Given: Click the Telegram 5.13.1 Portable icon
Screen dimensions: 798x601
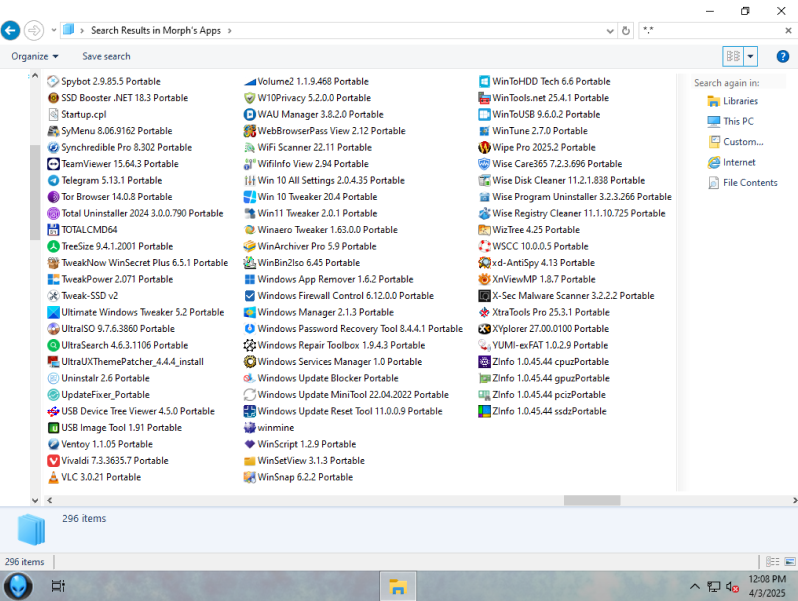Looking at the screenshot, I should pyautogui.click(x=53, y=180).
